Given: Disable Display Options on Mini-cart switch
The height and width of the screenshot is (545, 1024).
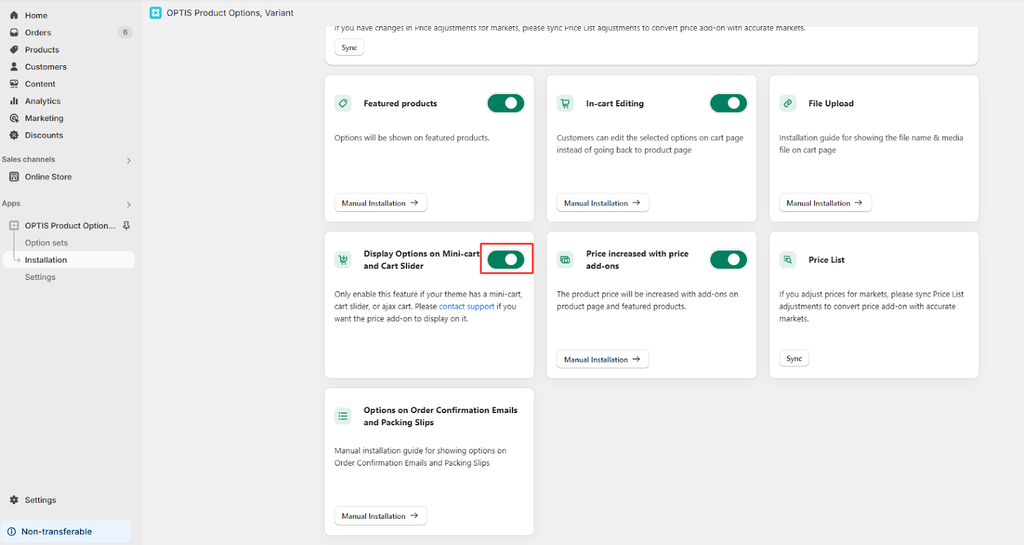Looking at the screenshot, I should click(x=505, y=260).
